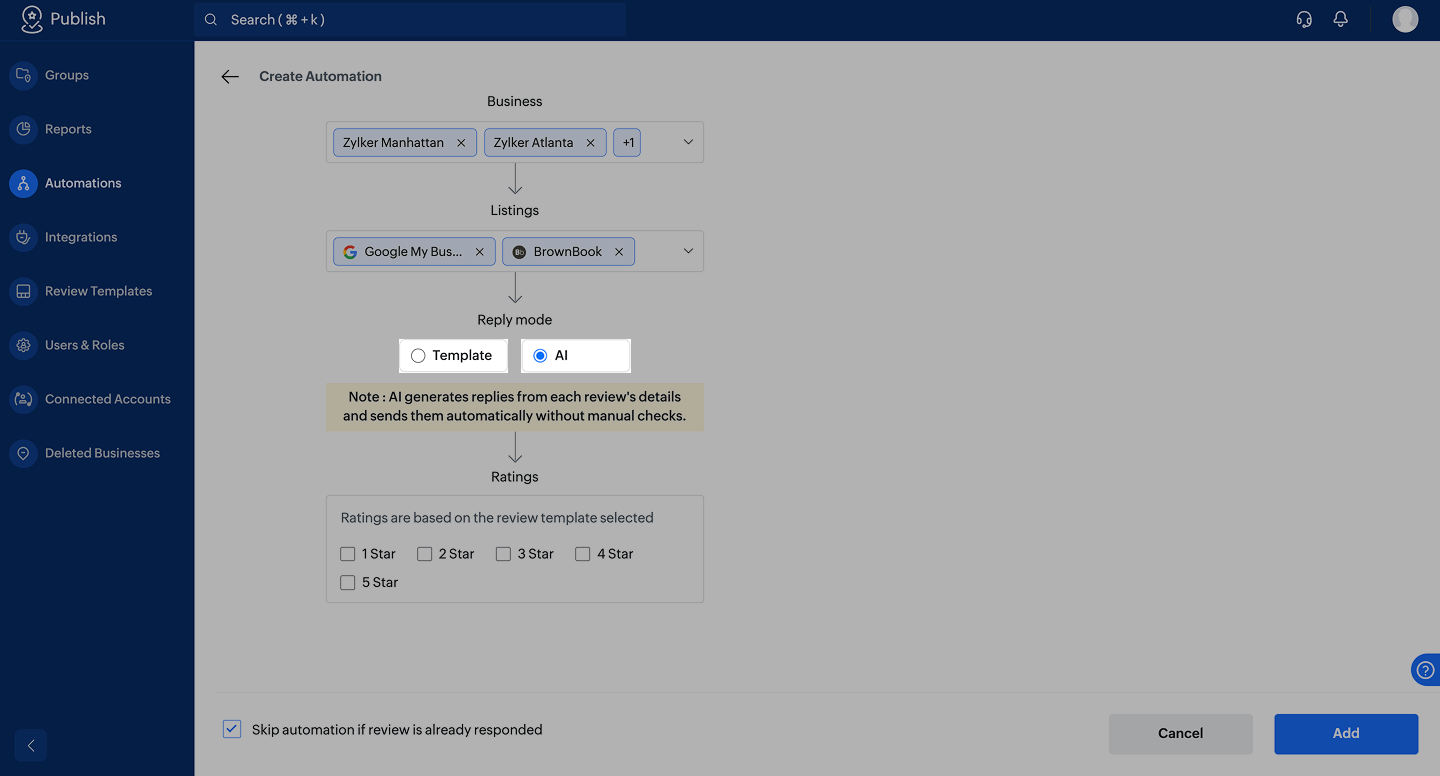
Task: Check the 5 Star rating
Action: click(348, 583)
